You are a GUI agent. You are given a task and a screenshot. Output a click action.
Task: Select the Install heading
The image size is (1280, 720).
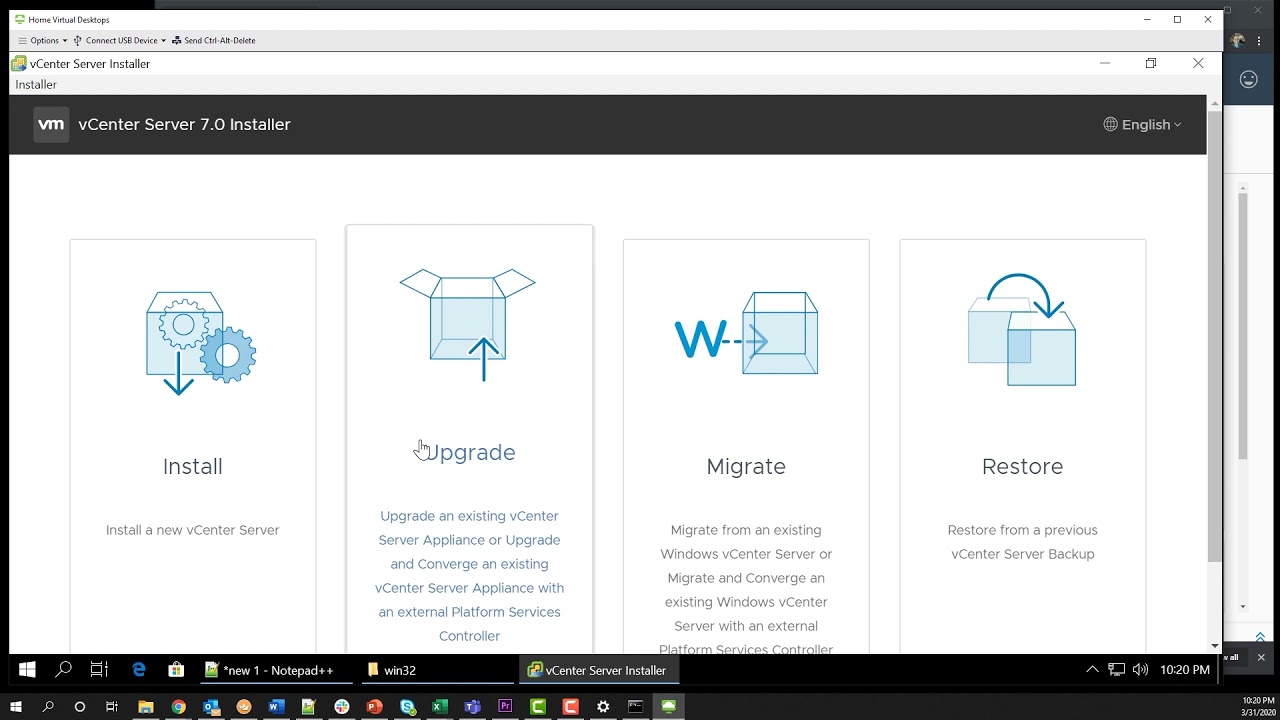coord(192,467)
